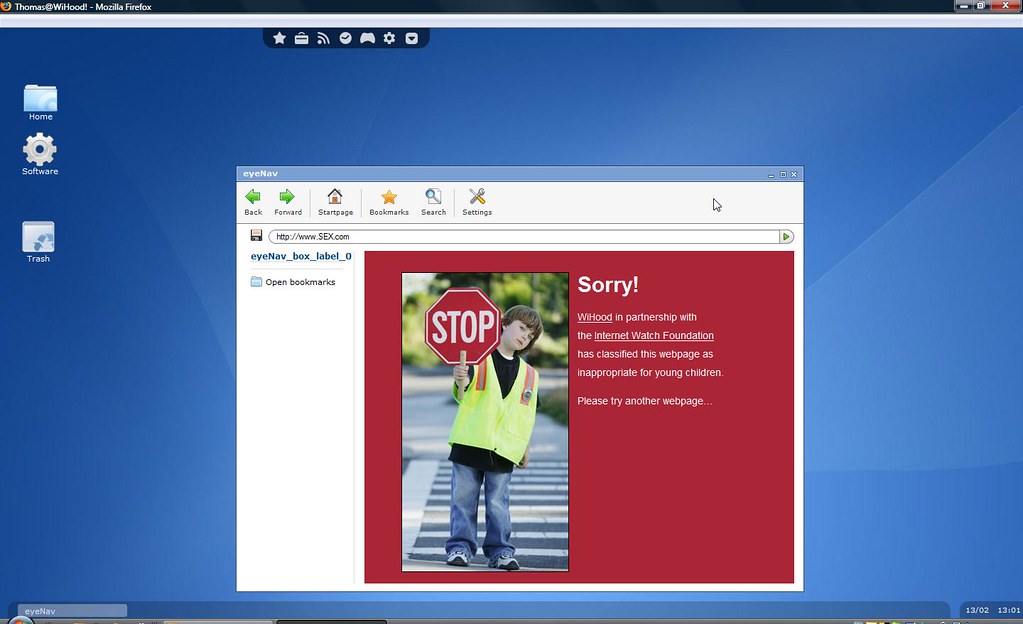
Task: Follow the Internet Watch Foundation link
Action: [x=654, y=335]
